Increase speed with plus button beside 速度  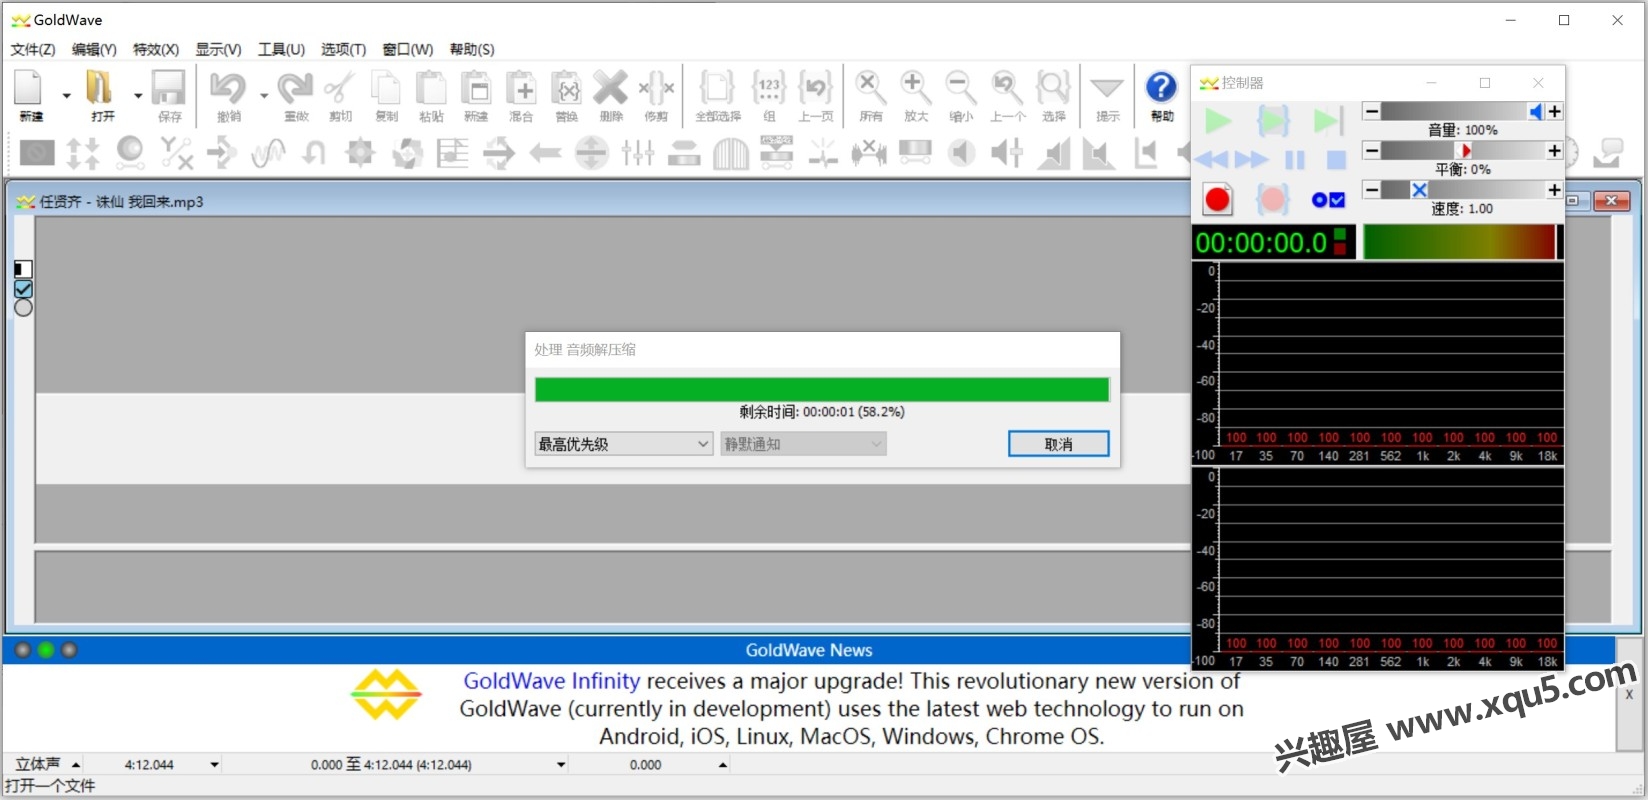click(1554, 190)
